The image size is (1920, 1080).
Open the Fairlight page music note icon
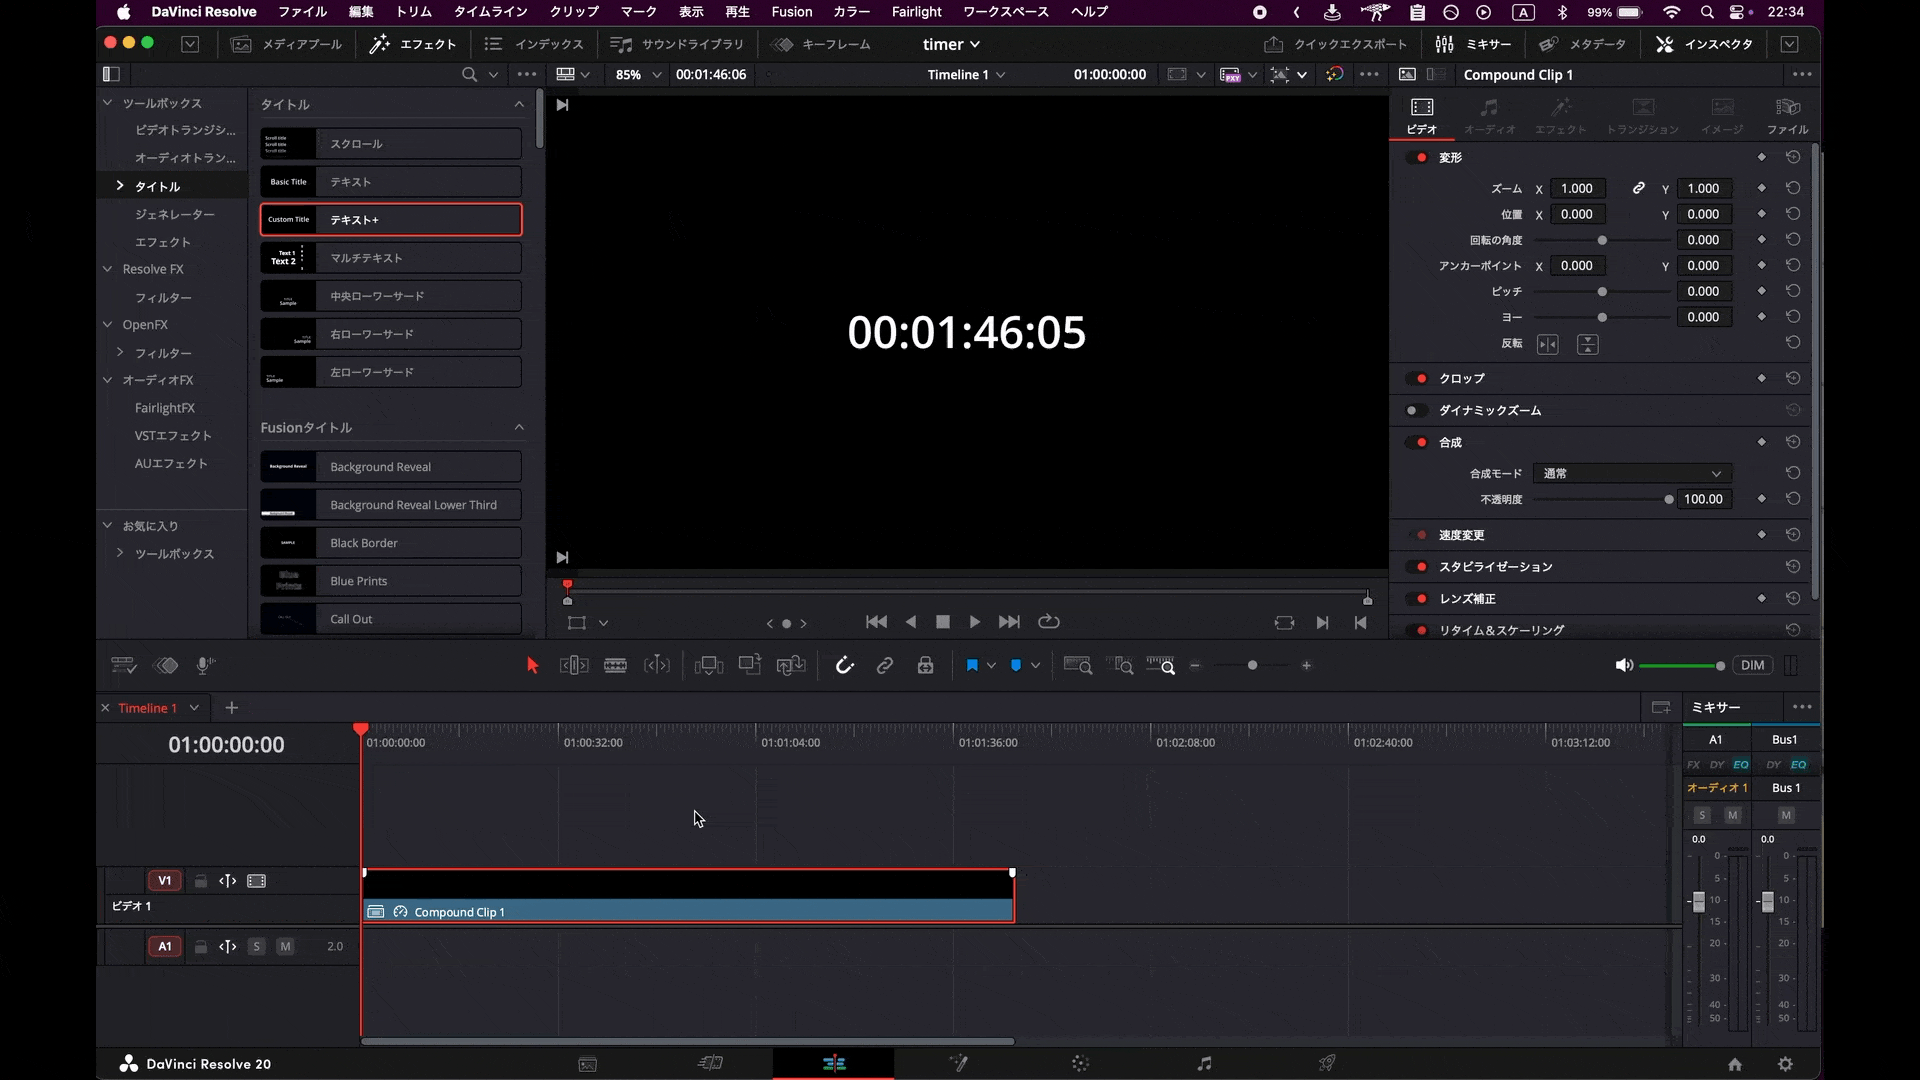coord(1204,1064)
